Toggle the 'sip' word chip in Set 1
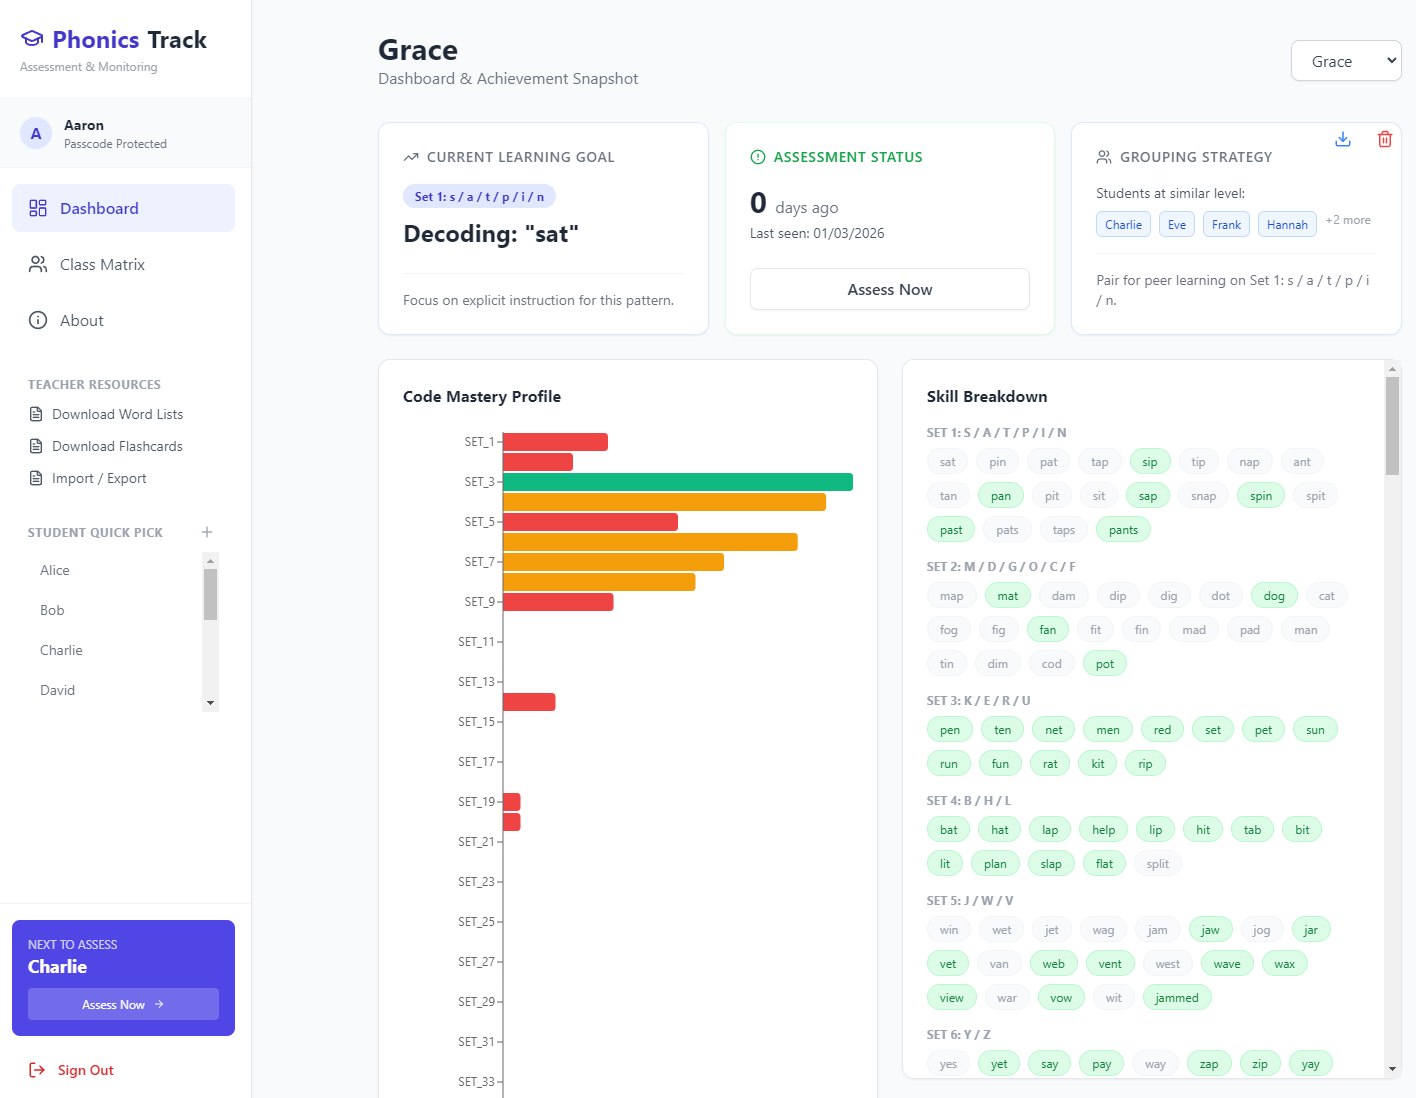 pos(1150,462)
